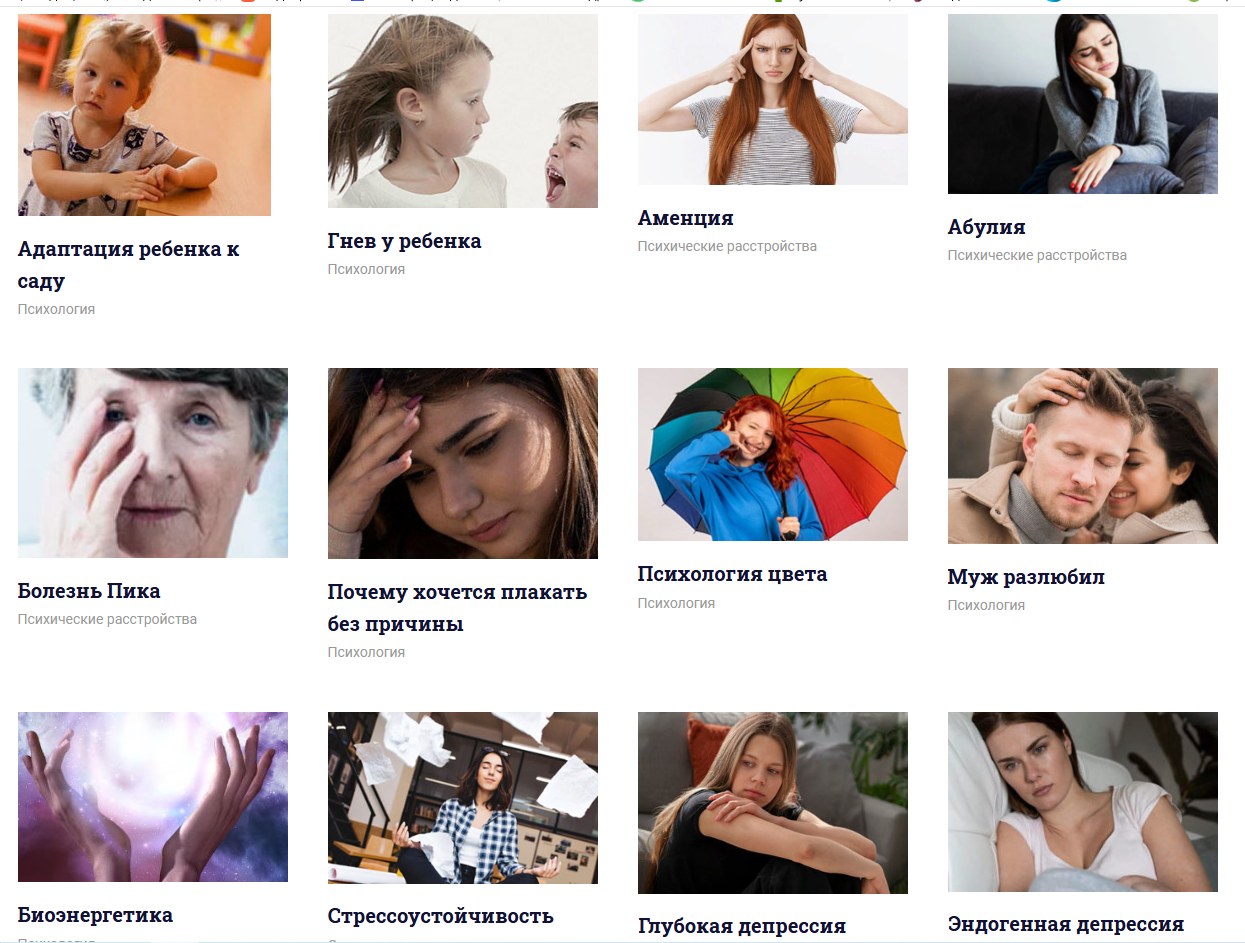The width and height of the screenshot is (1245, 943).
Task: Click the glowing hands cosmic thumbnail
Action: click(153, 797)
